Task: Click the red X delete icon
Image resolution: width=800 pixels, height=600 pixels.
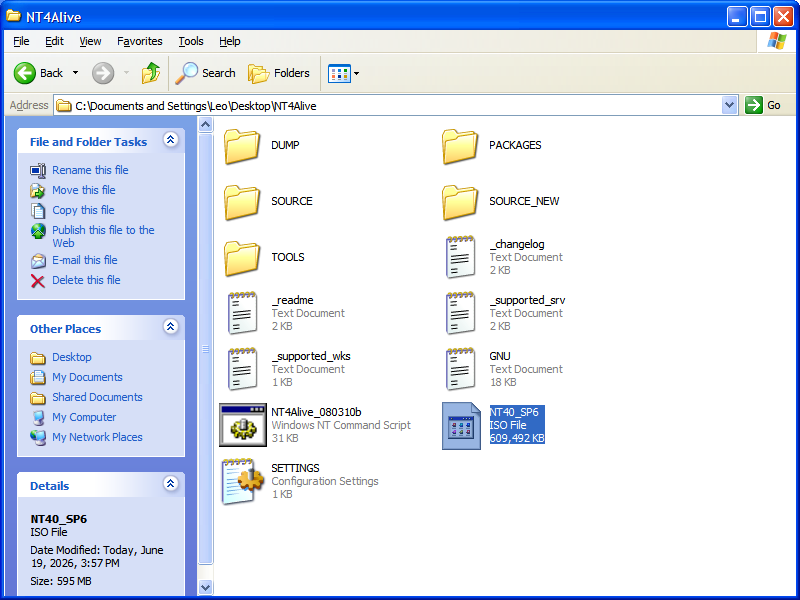Action: pos(38,281)
